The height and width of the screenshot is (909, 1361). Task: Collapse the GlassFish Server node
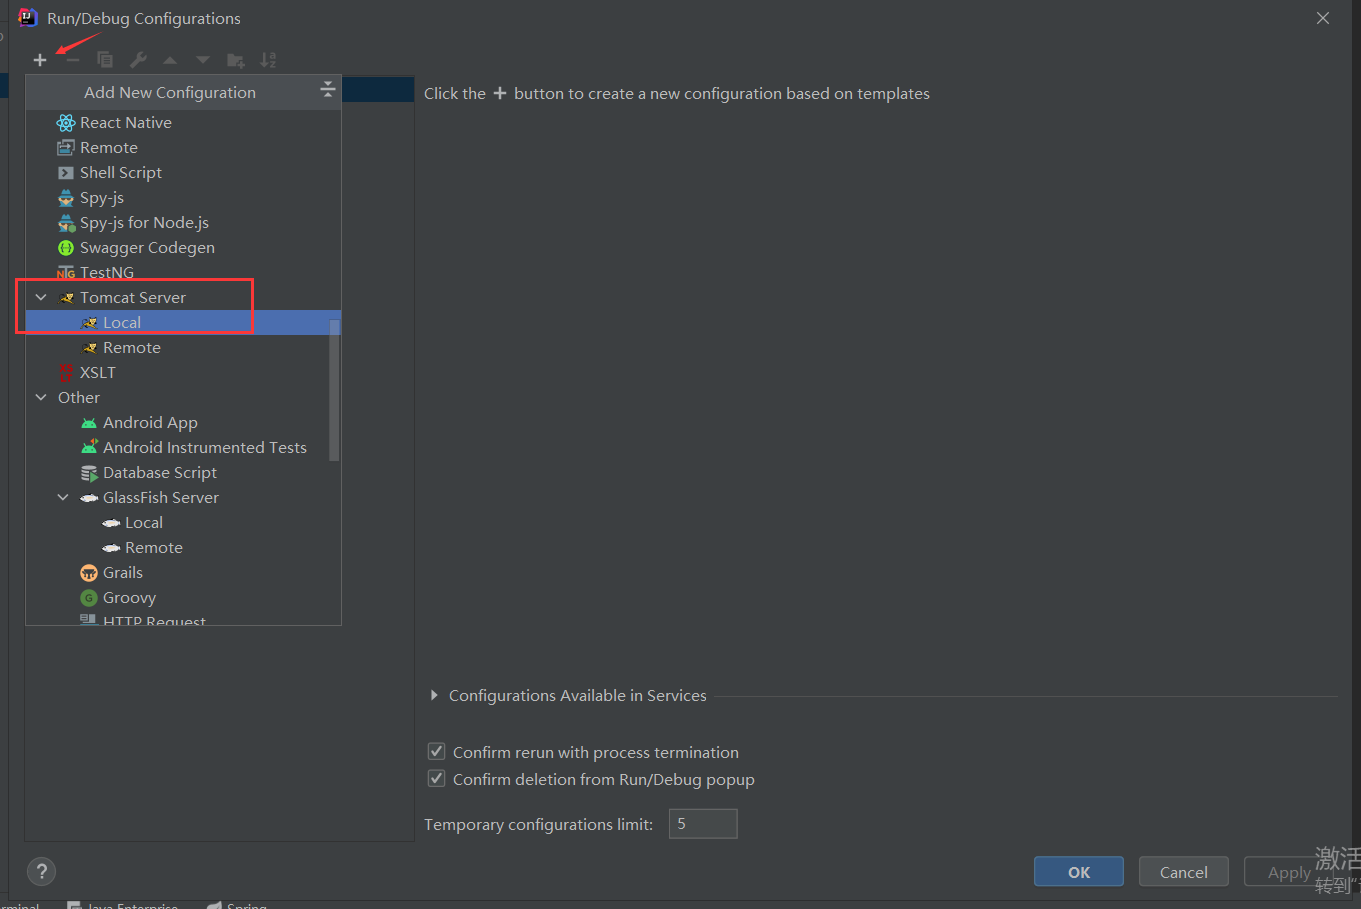[x=63, y=497]
